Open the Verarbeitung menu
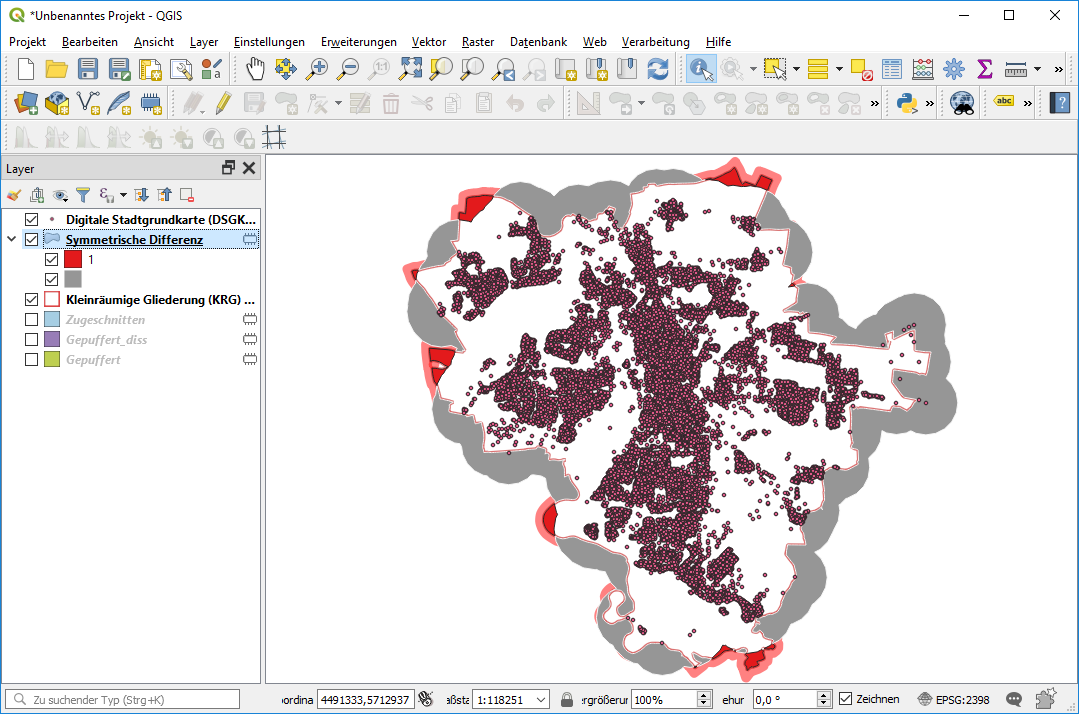 click(x=655, y=42)
